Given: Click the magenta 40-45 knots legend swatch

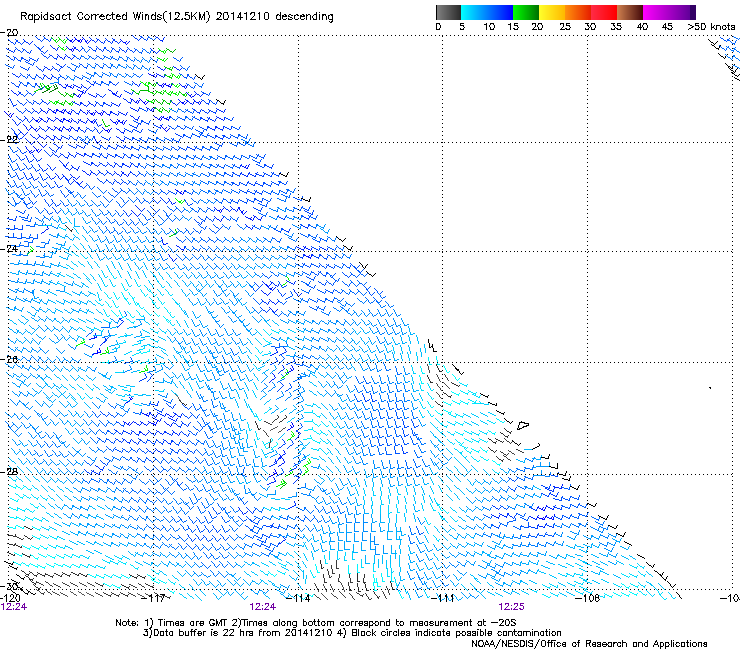Looking at the screenshot, I should [x=656, y=12].
